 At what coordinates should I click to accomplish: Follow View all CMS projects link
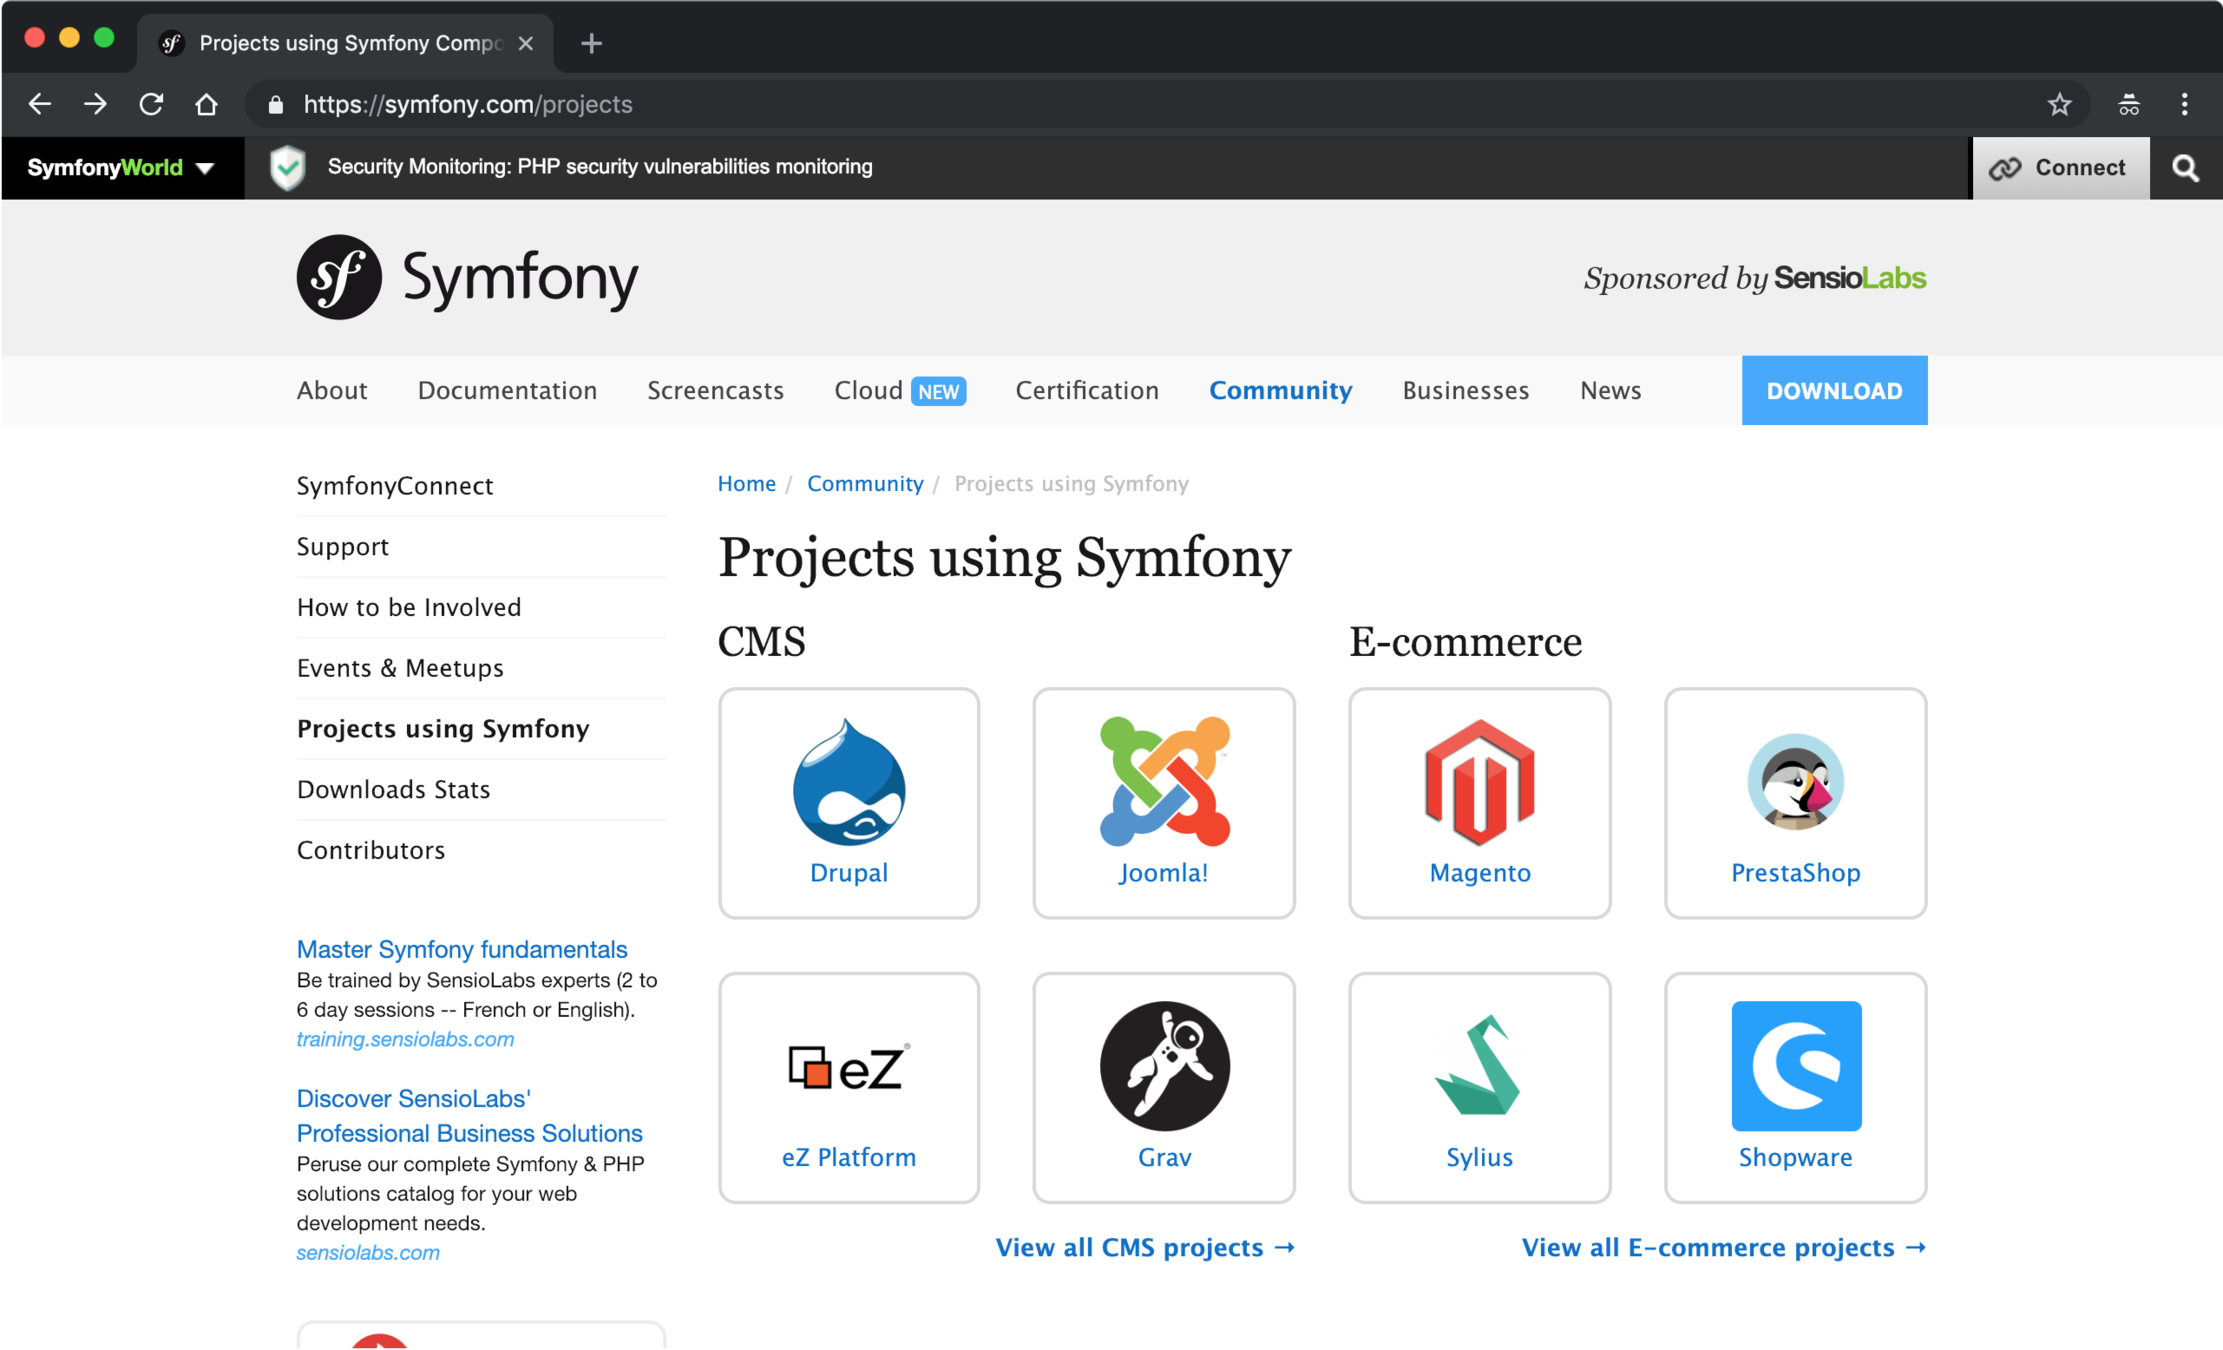[x=1145, y=1247]
